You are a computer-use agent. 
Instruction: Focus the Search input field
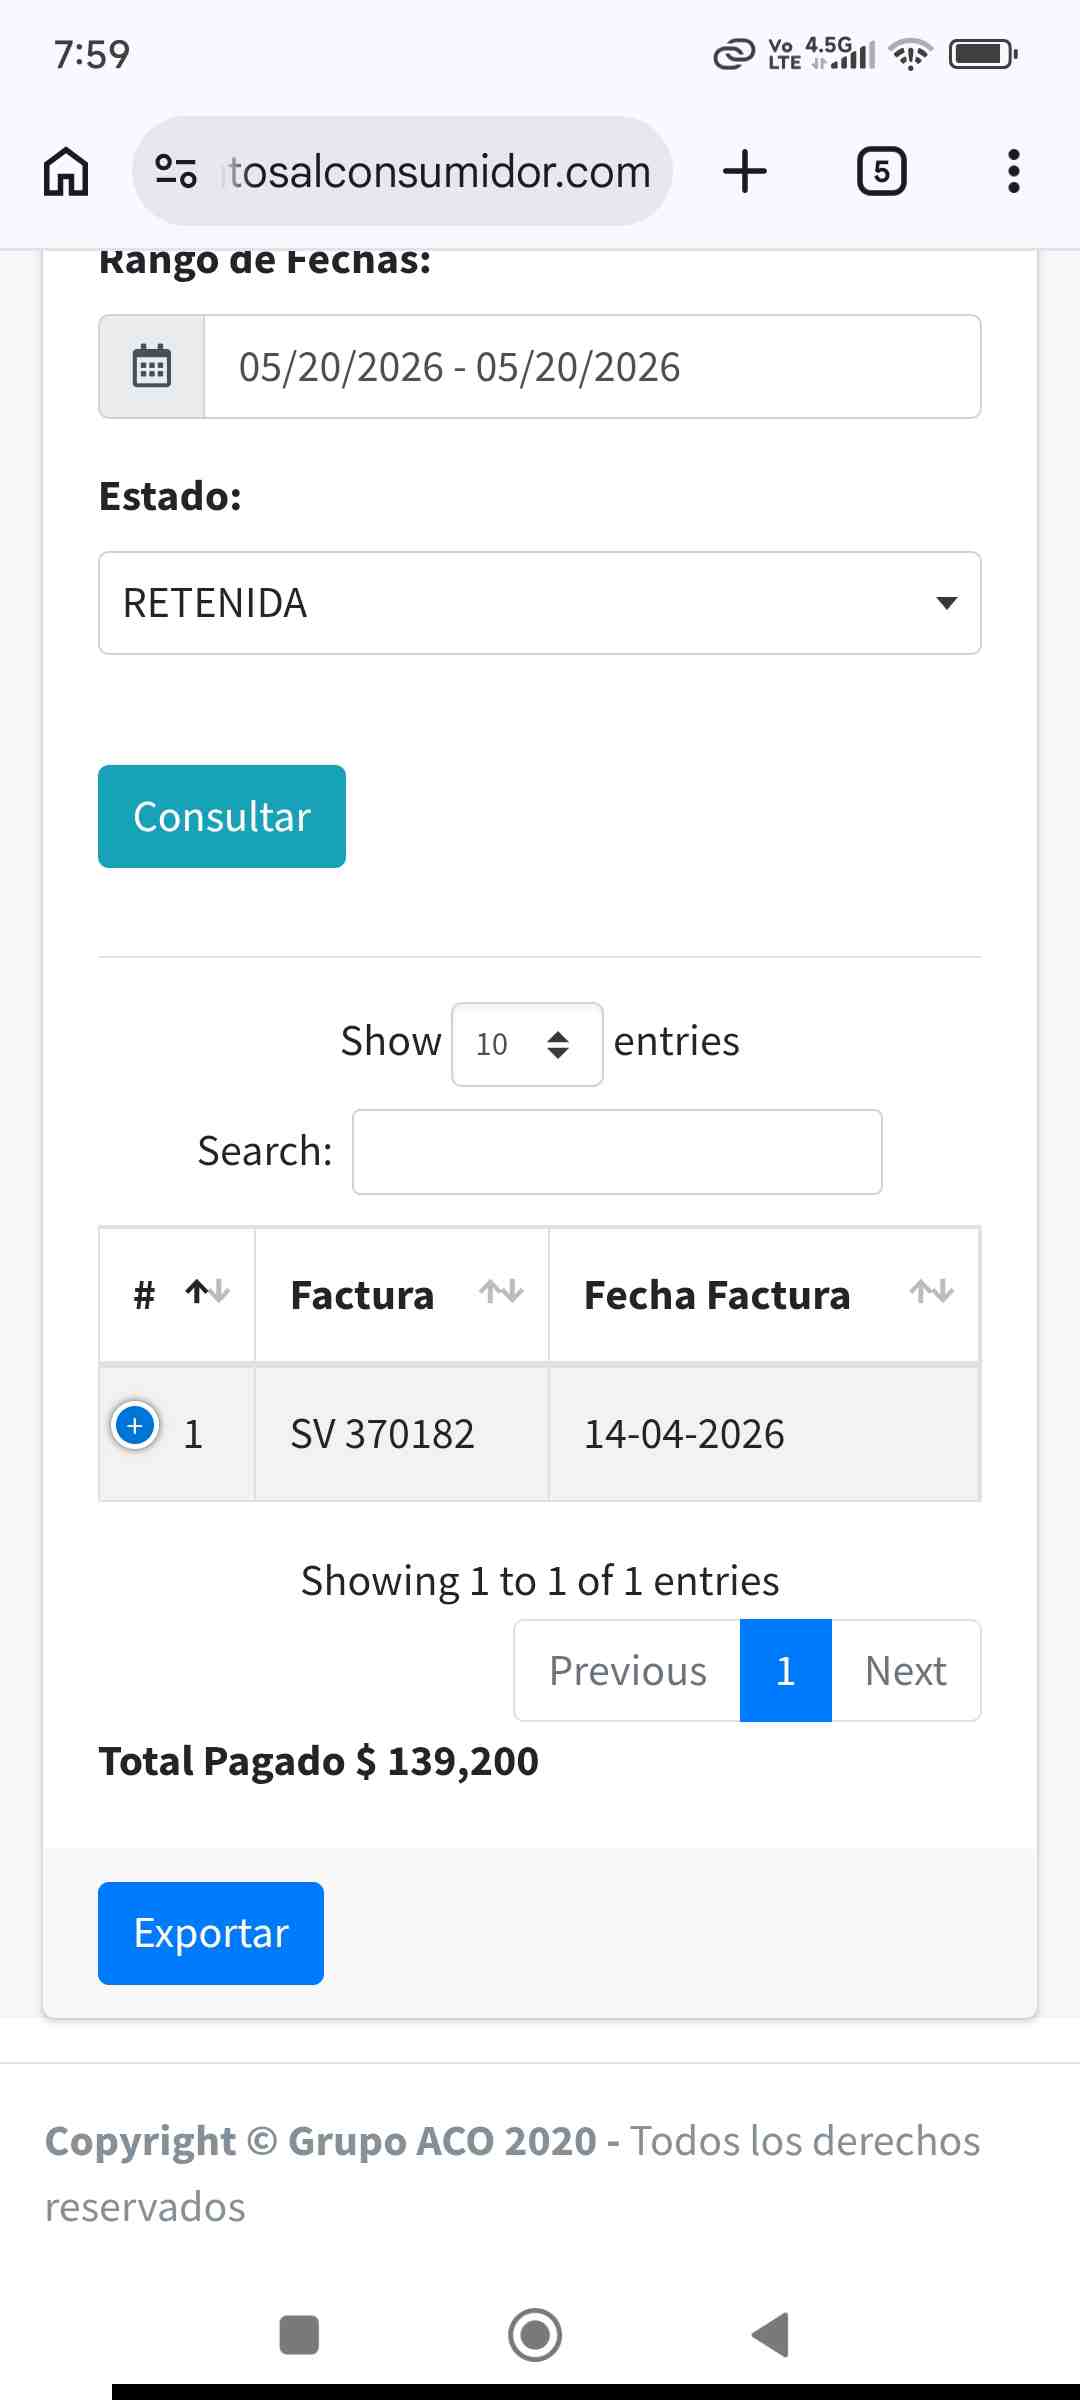[x=617, y=1152]
